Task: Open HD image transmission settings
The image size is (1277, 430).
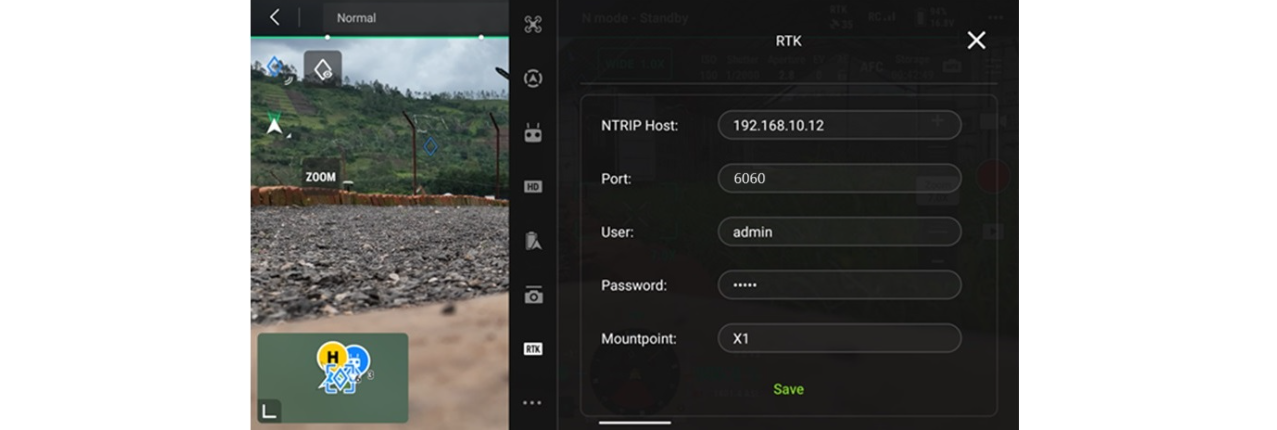Action: (533, 187)
